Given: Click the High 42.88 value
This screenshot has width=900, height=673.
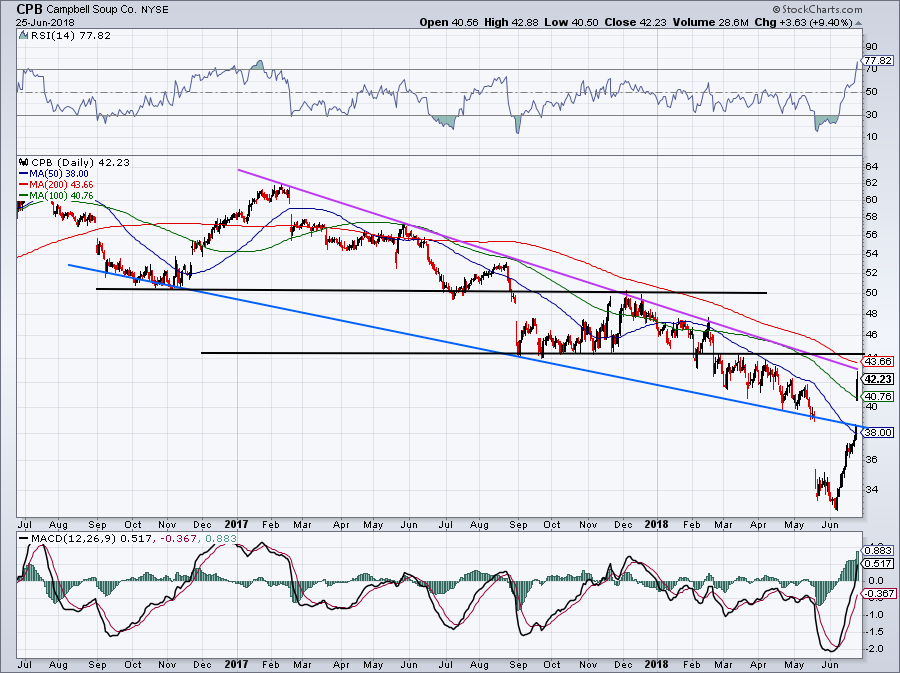Looking at the screenshot, I should pyautogui.click(x=511, y=22).
